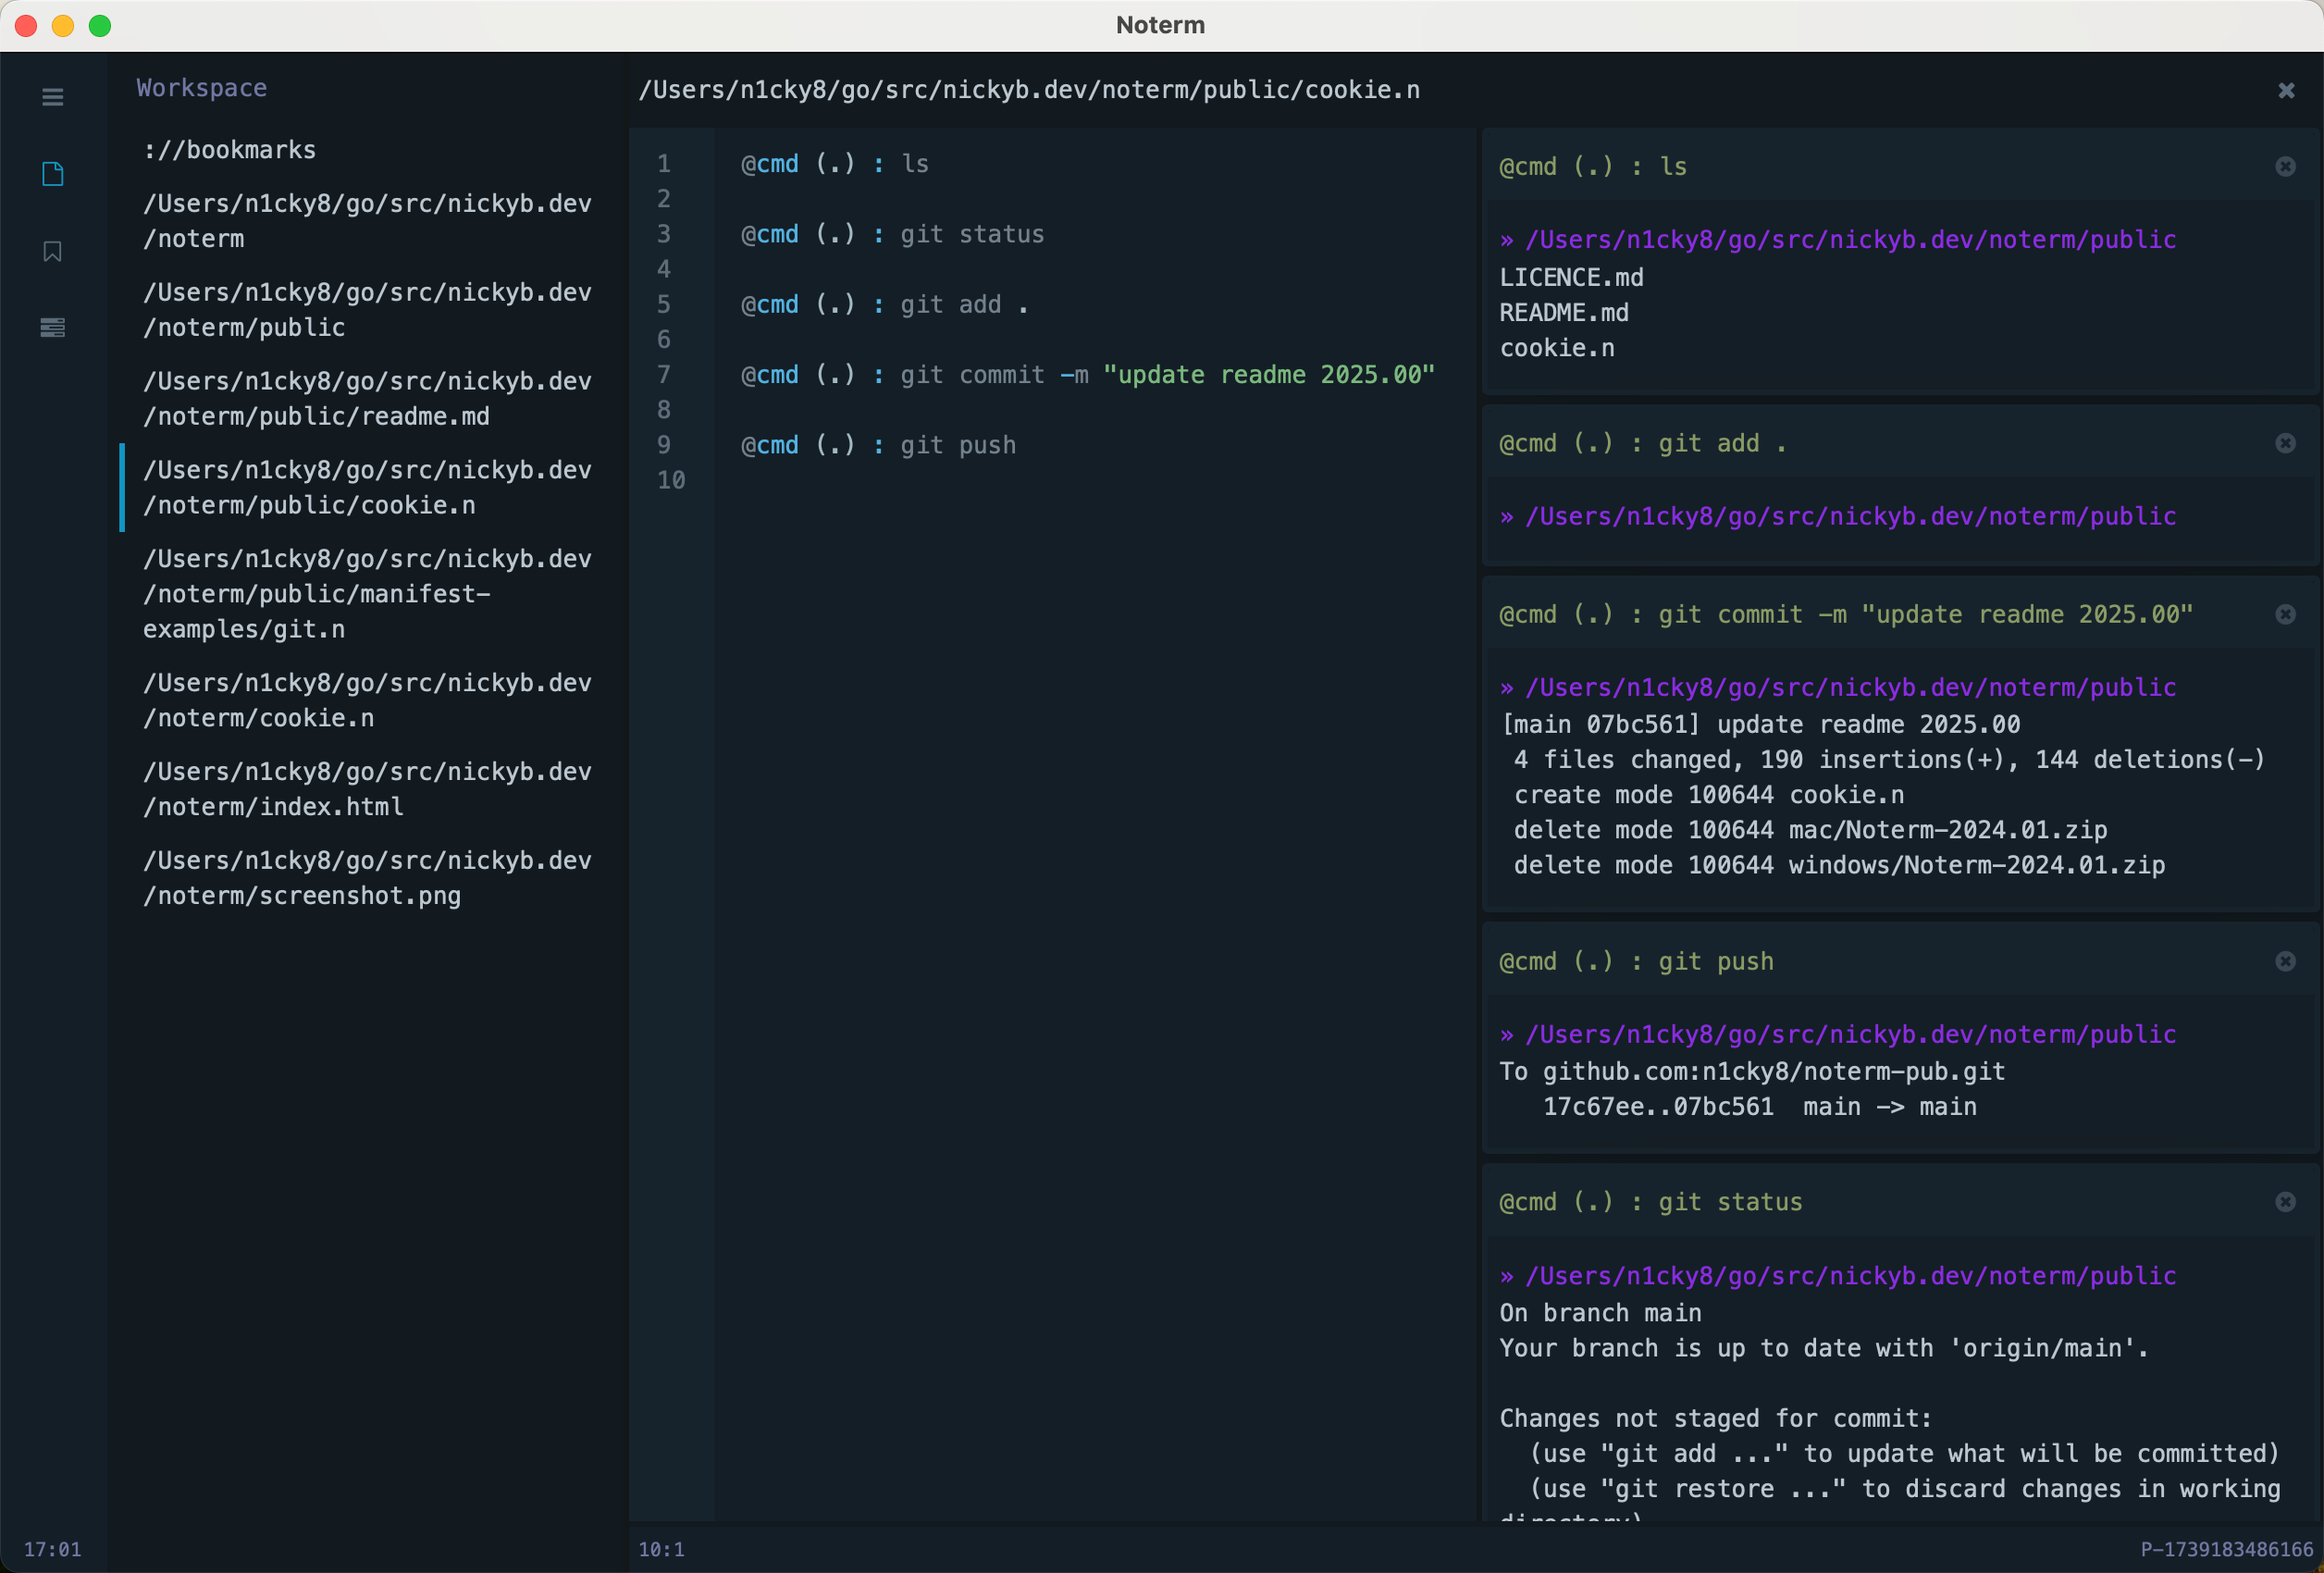Click the 17:01 clock in status bar

click(52, 1550)
